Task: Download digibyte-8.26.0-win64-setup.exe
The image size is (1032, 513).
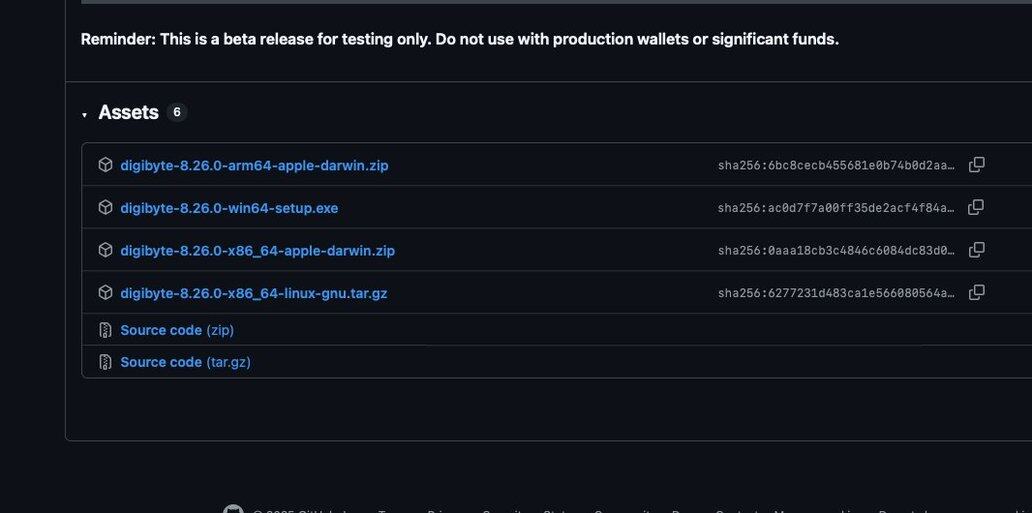Action: (229, 208)
